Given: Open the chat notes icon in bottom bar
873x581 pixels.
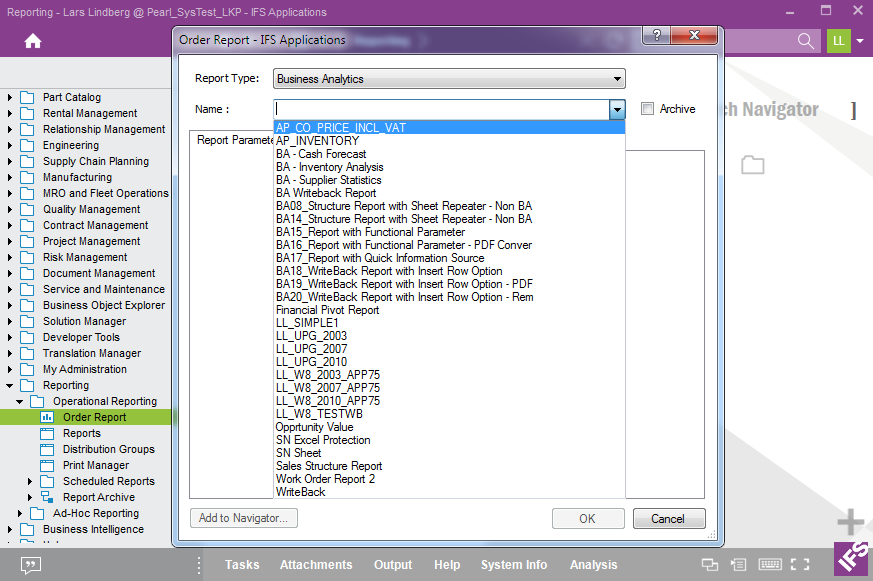Looking at the screenshot, I should 30,565.
